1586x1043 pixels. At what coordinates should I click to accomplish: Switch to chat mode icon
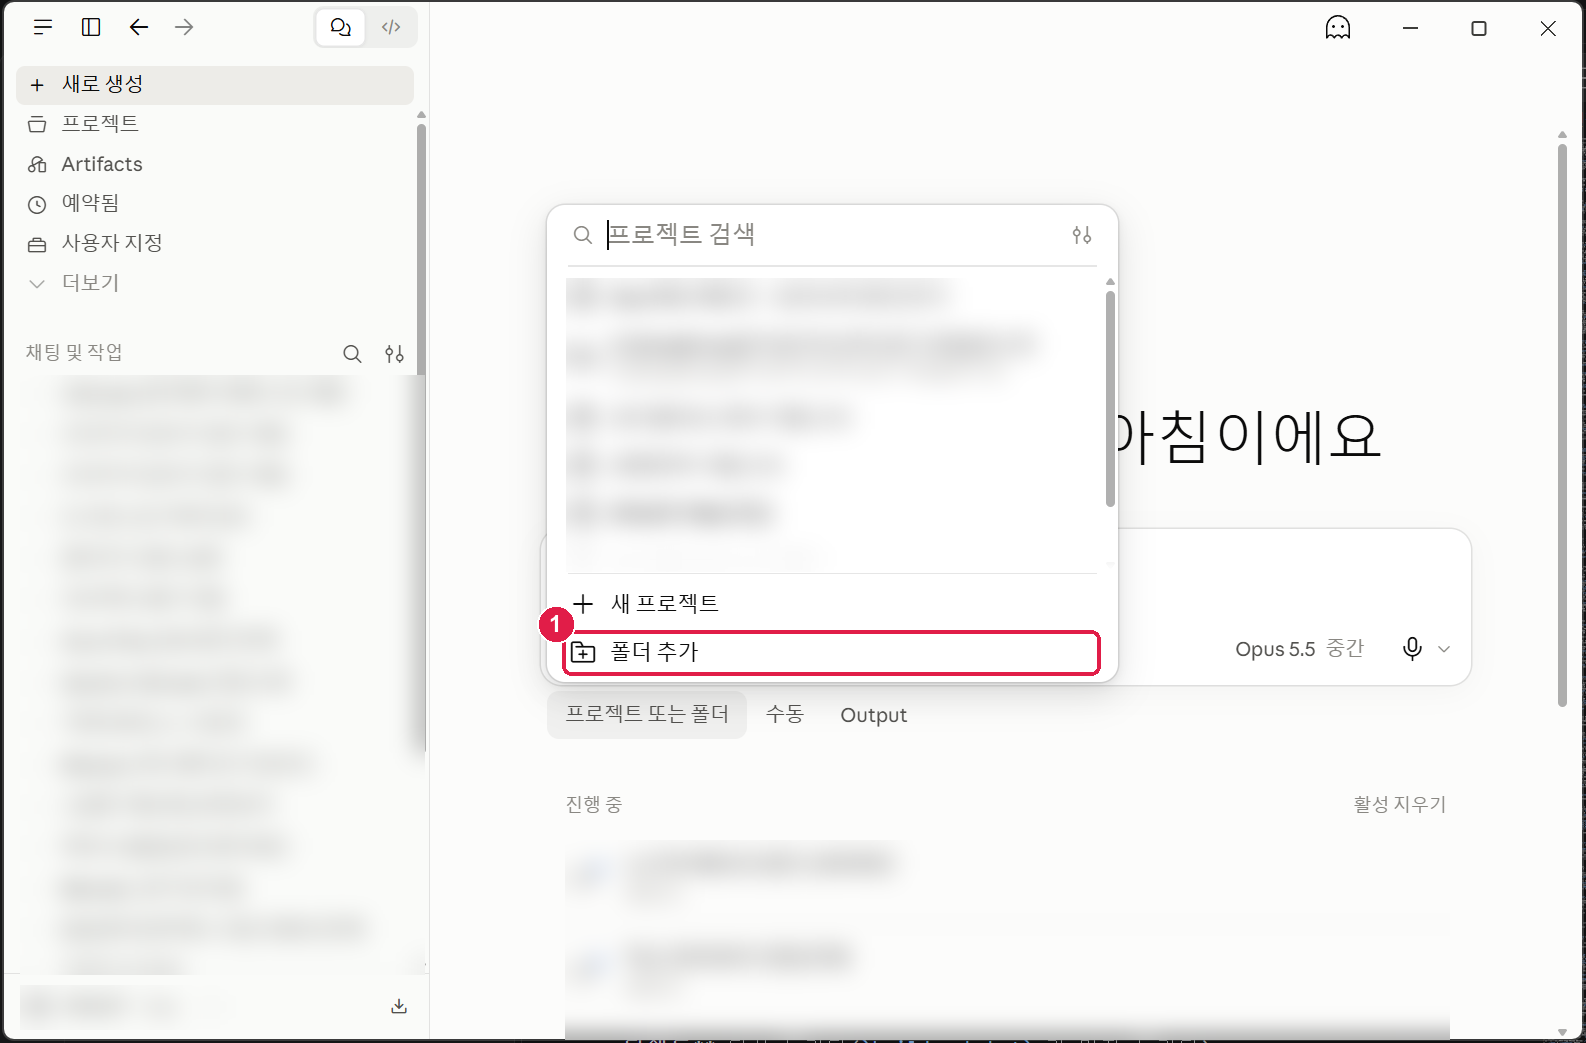341,27
